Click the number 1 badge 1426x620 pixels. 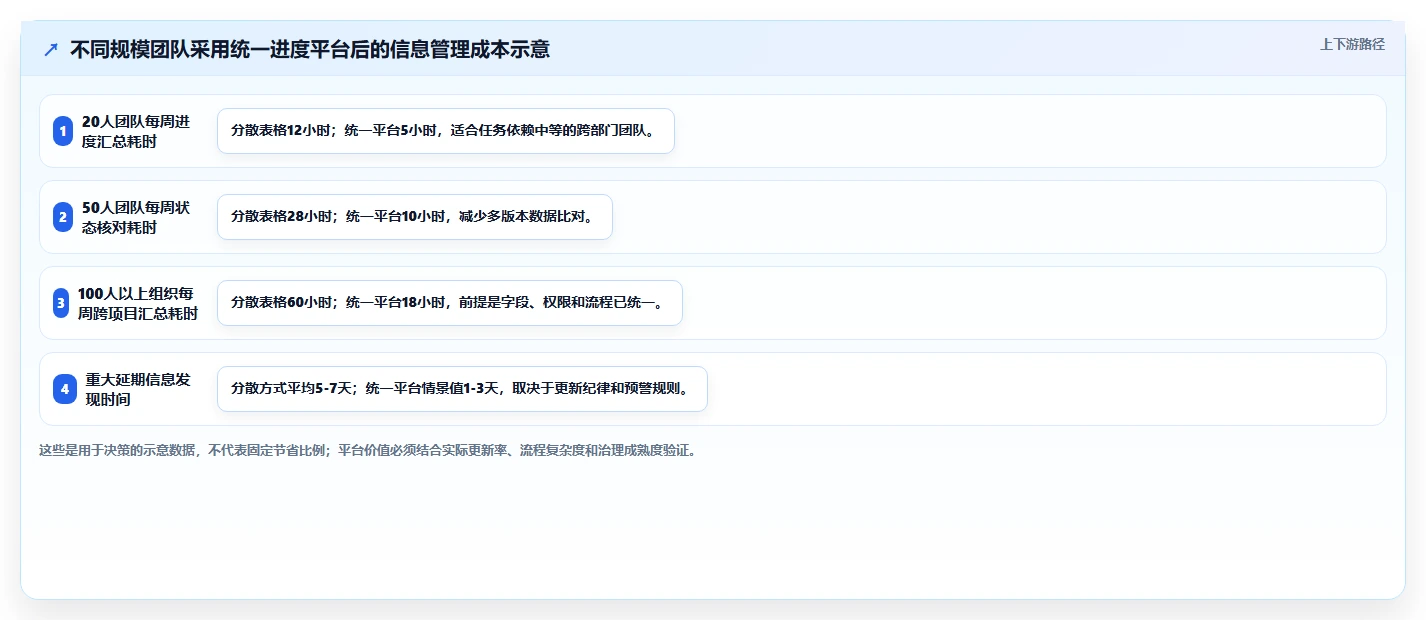(63, 131)
